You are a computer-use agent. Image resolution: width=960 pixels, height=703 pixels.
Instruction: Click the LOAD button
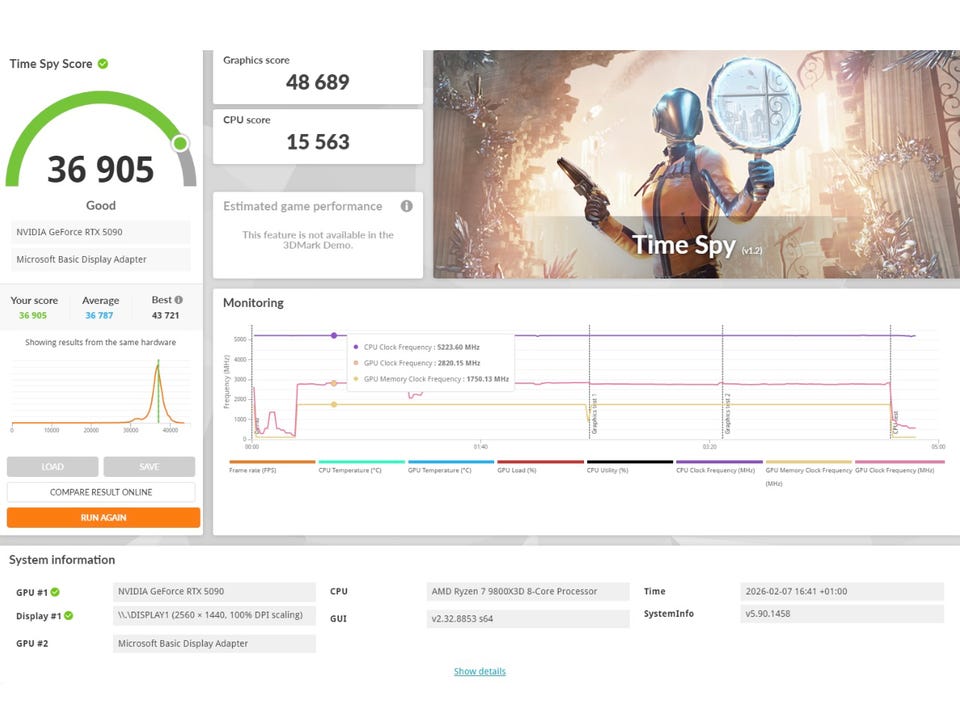pos(53,467)
